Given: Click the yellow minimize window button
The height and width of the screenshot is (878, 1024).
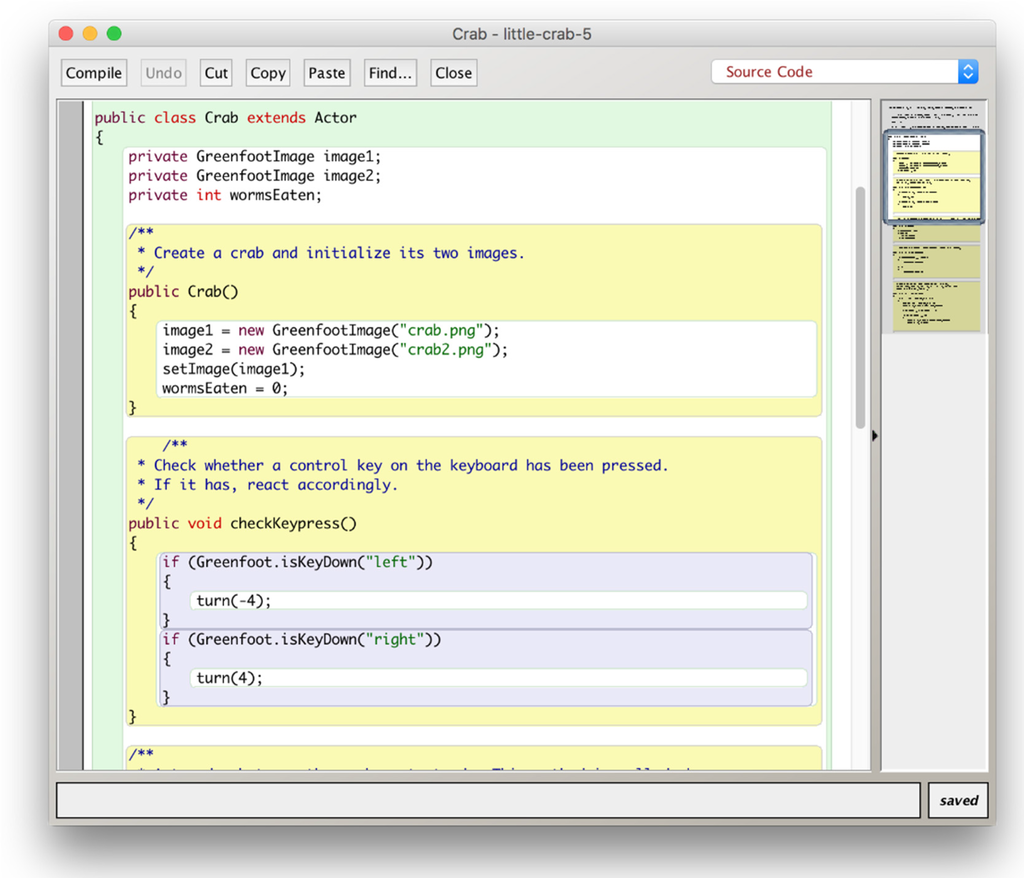Looking at the screenshot, I should (90, 34).
